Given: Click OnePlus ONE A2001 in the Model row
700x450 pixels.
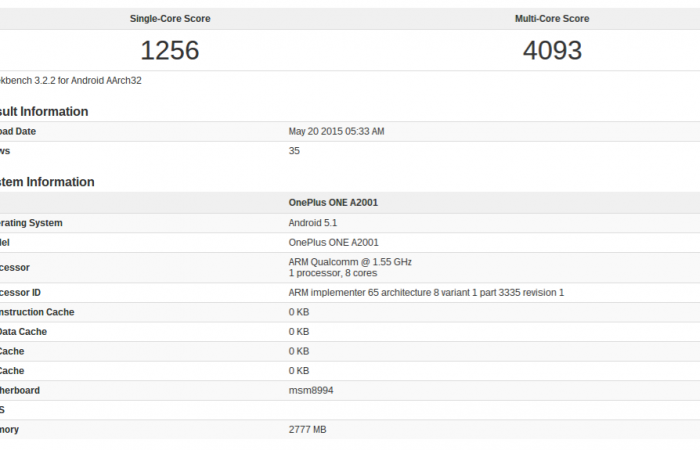Looking at the screenshot, I should coord(333,242).
